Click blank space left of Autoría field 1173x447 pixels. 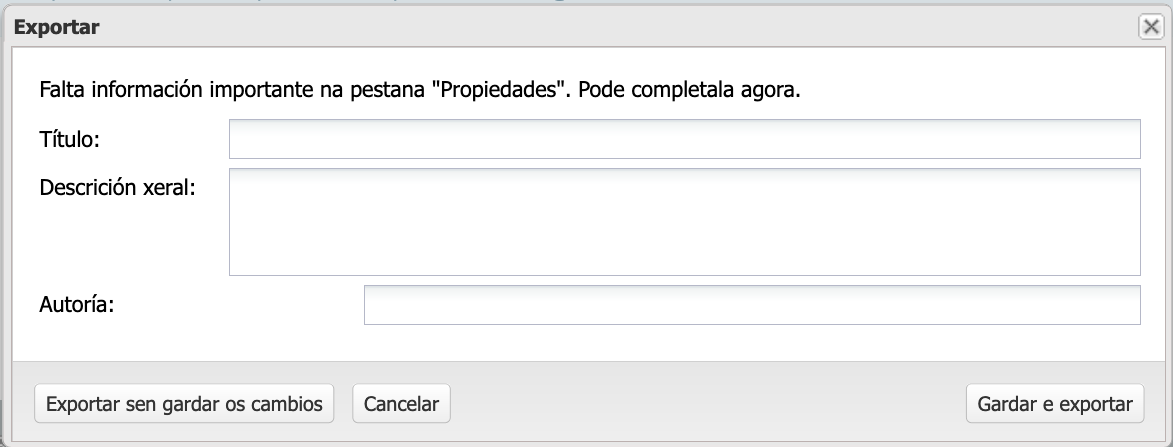click(x=240, y=305)
